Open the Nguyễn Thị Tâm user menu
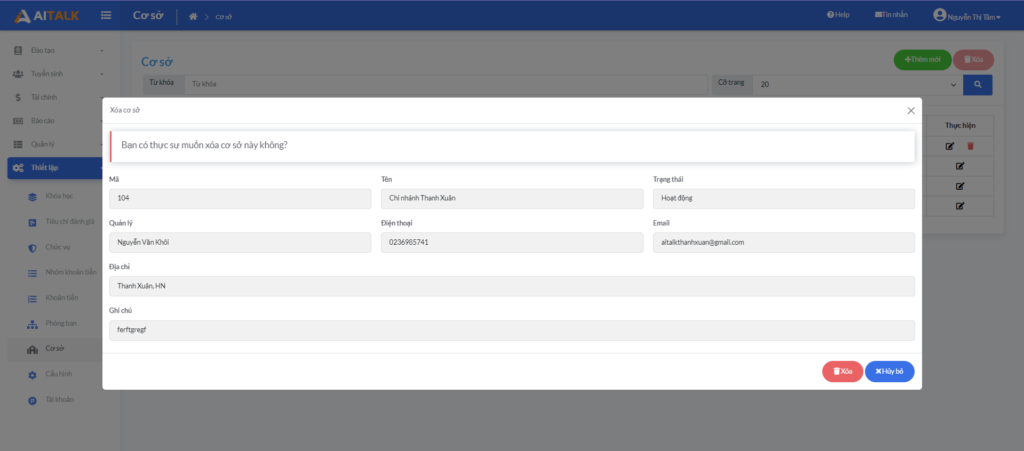The image size is (1024, 451). tap(967, 15)
